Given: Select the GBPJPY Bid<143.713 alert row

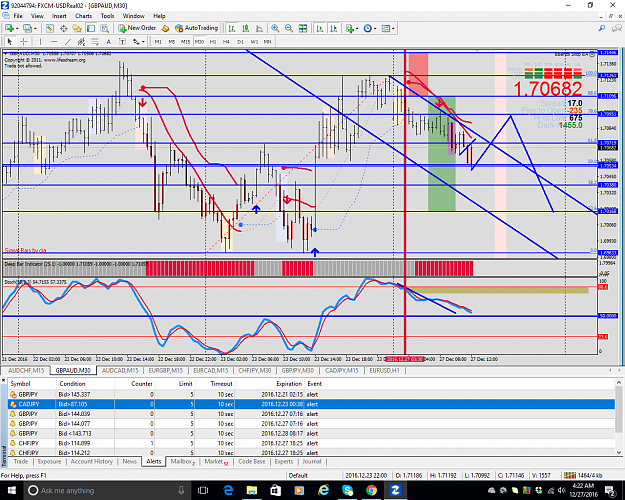Looking at the screenshot, I should click(311, 433).
